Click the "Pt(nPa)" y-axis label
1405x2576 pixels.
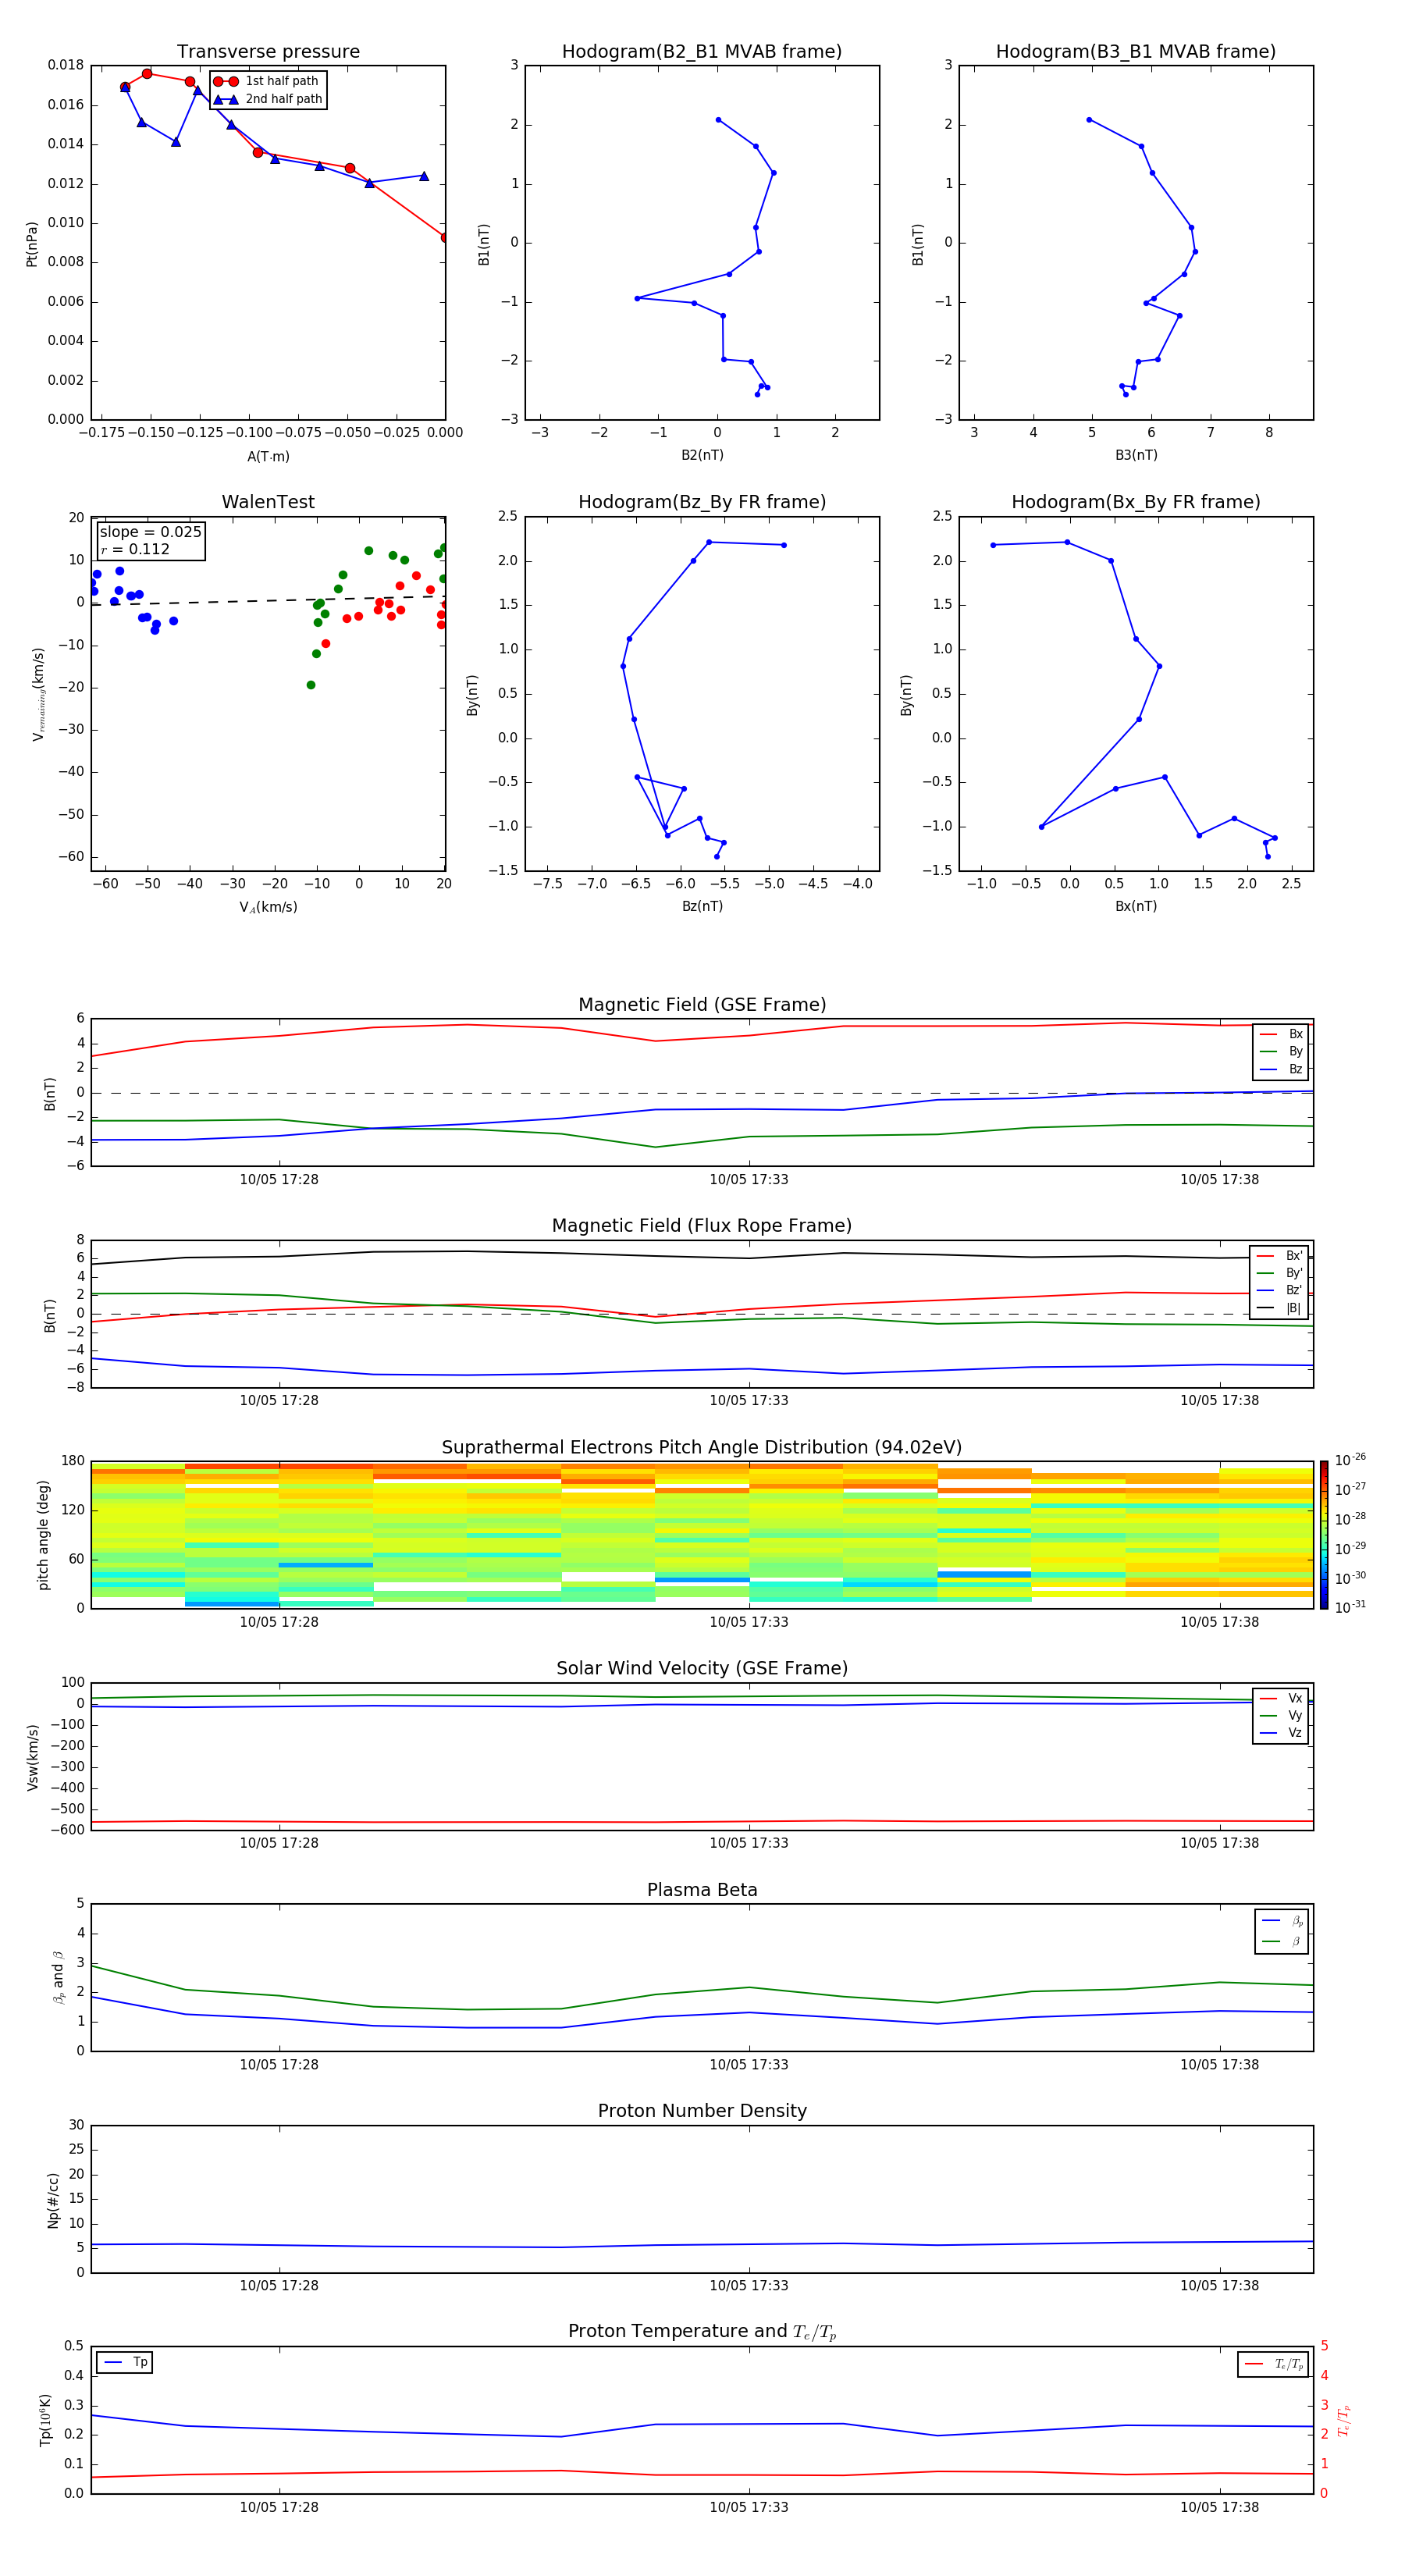coord(32,243)
